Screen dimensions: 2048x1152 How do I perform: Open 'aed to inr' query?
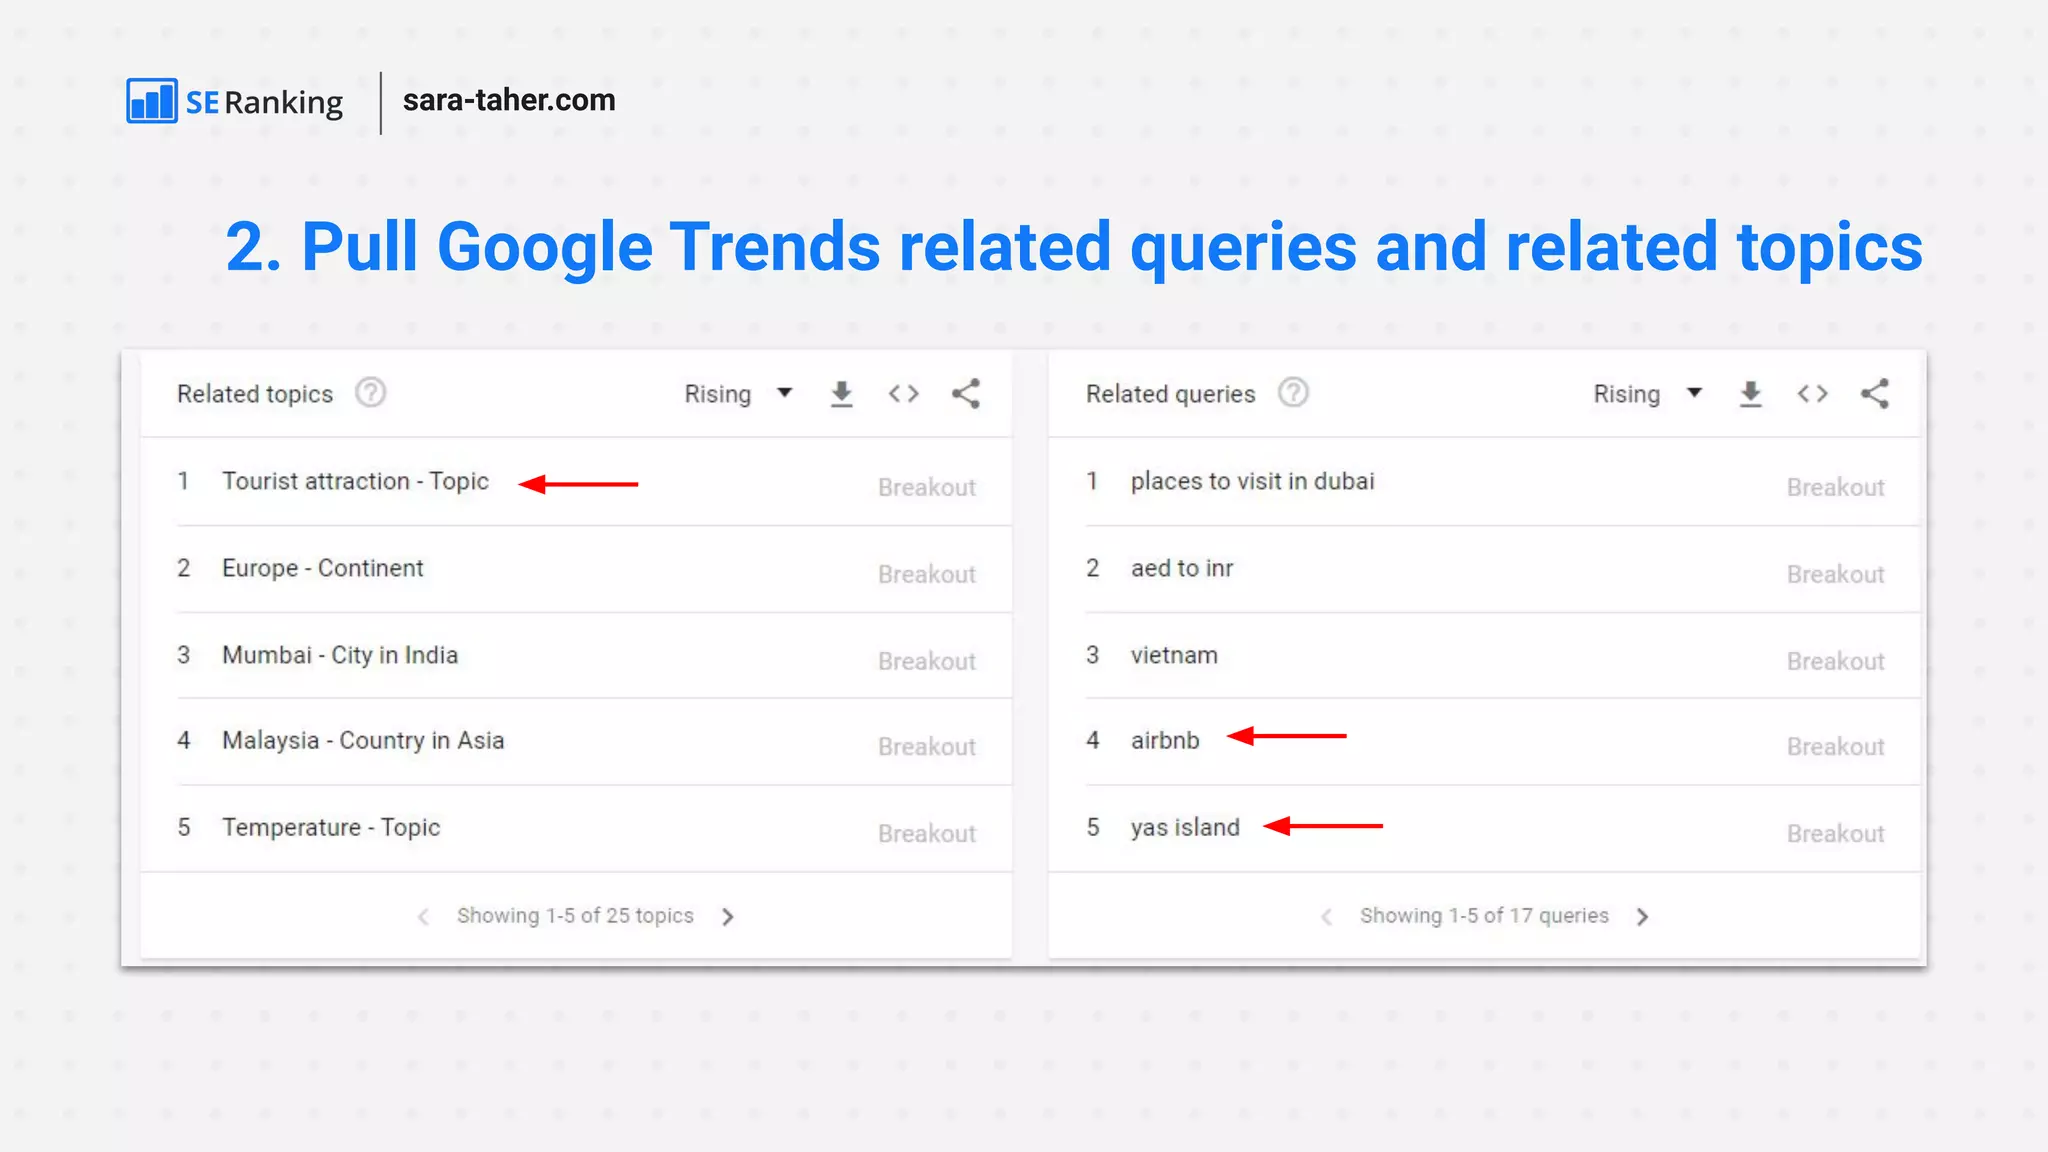(1182, 569)
